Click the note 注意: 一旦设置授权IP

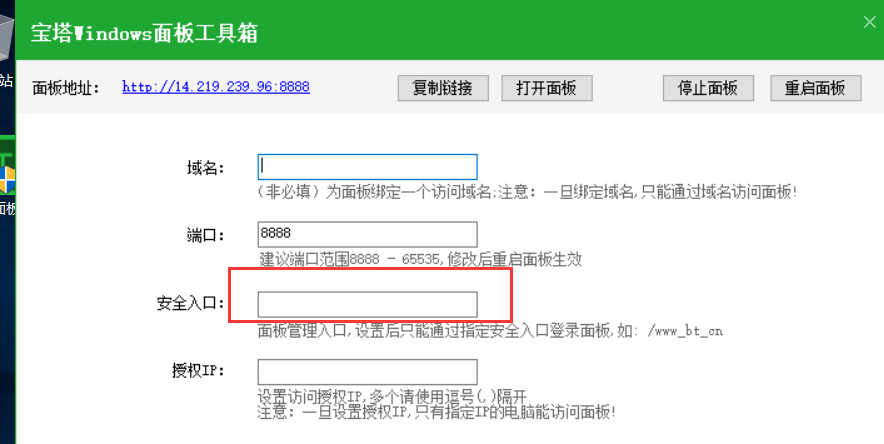point(437,412)
